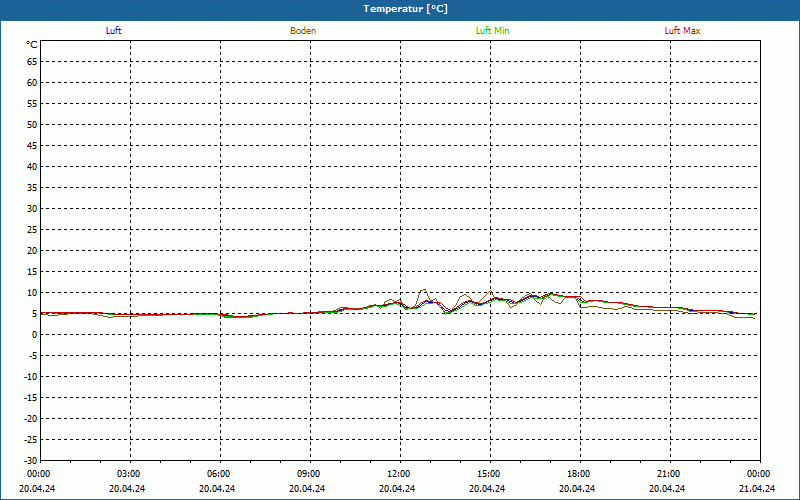Click the -25 value on the y-axis
Screen dimensions: 800x500
(x=31, y=440)
